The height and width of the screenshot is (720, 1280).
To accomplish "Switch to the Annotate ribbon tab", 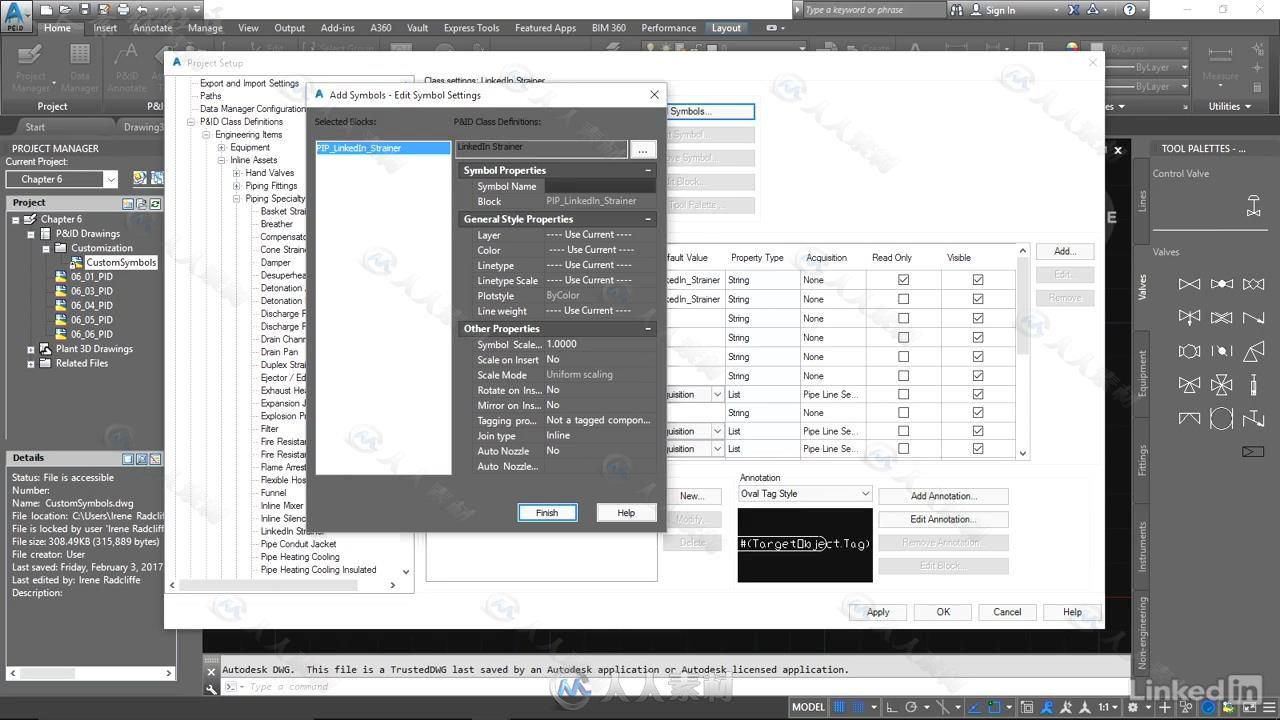I will point(153,28).
